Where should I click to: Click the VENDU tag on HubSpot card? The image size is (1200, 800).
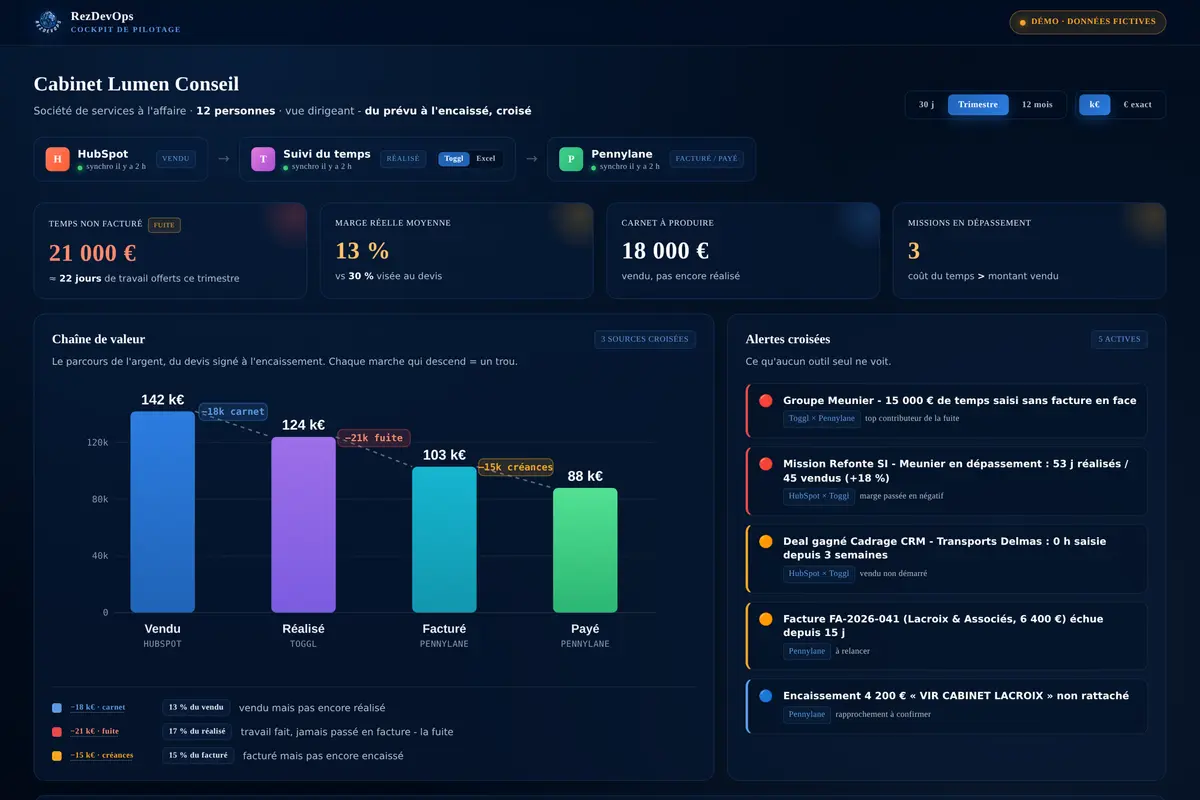click(176, 159)
